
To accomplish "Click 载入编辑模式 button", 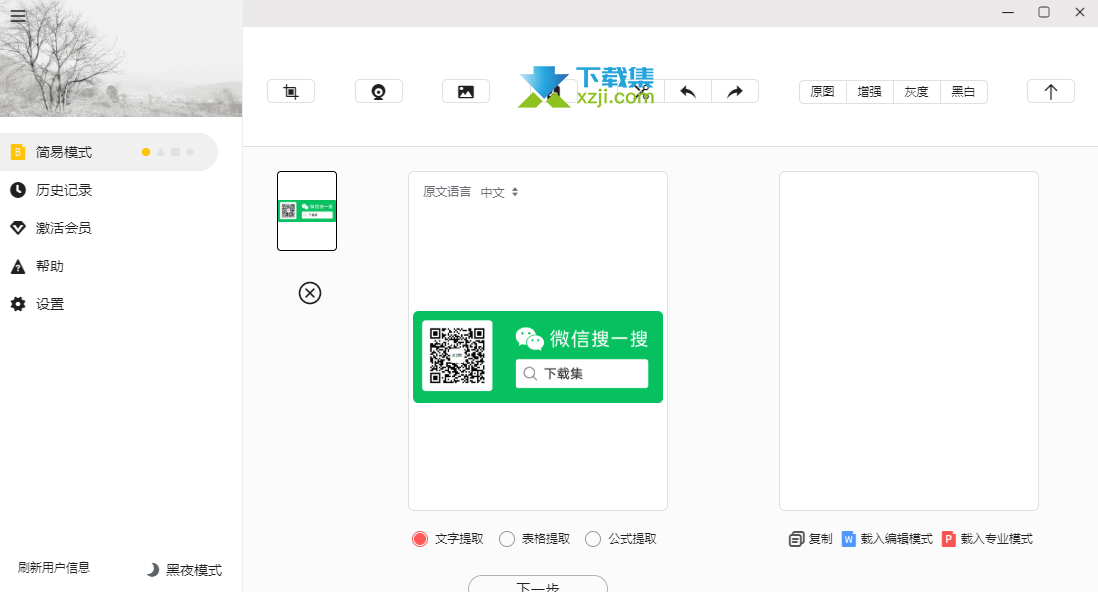I will 887,539.
